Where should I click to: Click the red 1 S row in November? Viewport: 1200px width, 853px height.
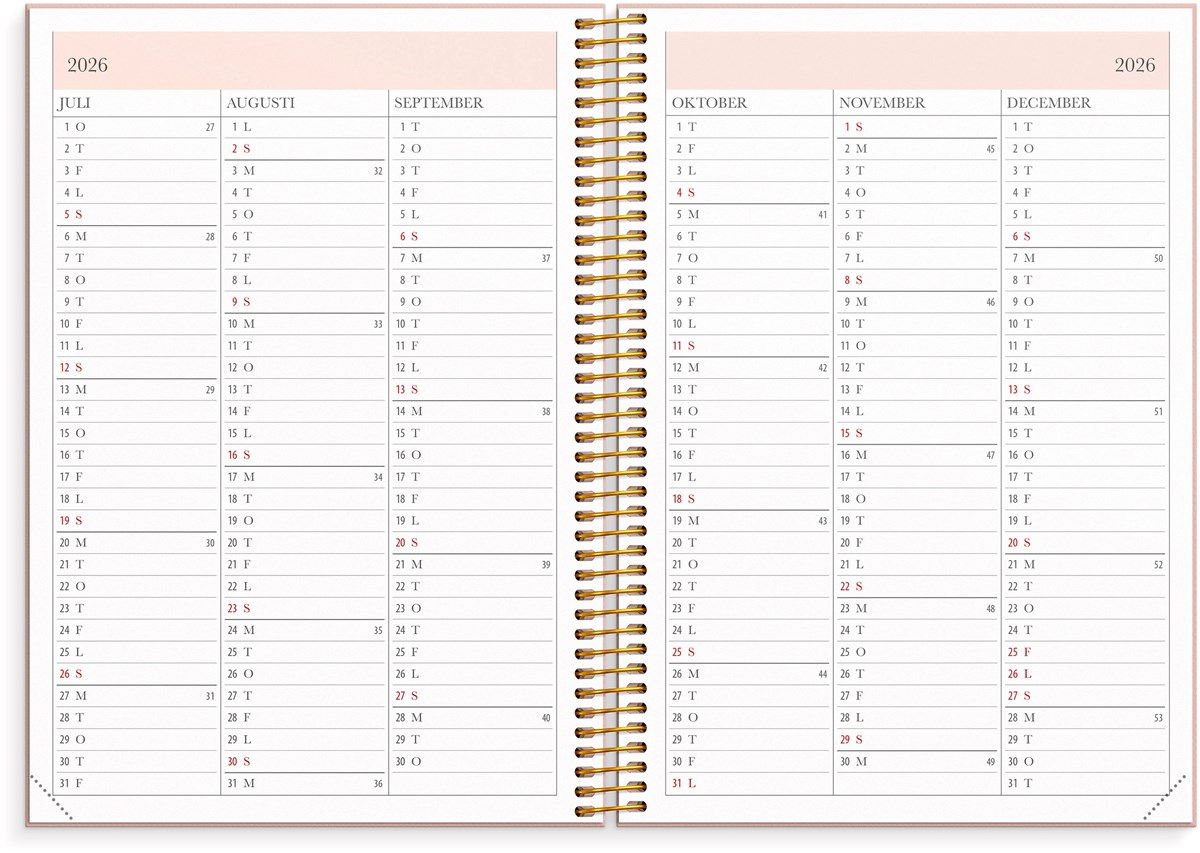tap(853, 127)
